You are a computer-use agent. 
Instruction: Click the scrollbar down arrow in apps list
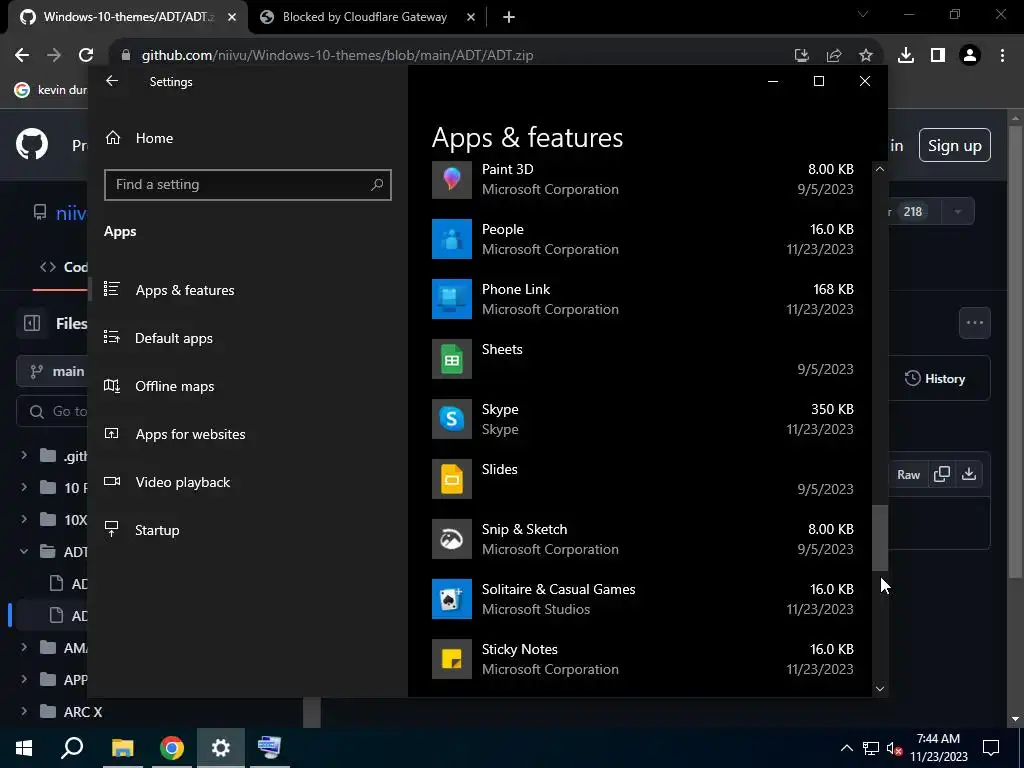tap(880, 688)
